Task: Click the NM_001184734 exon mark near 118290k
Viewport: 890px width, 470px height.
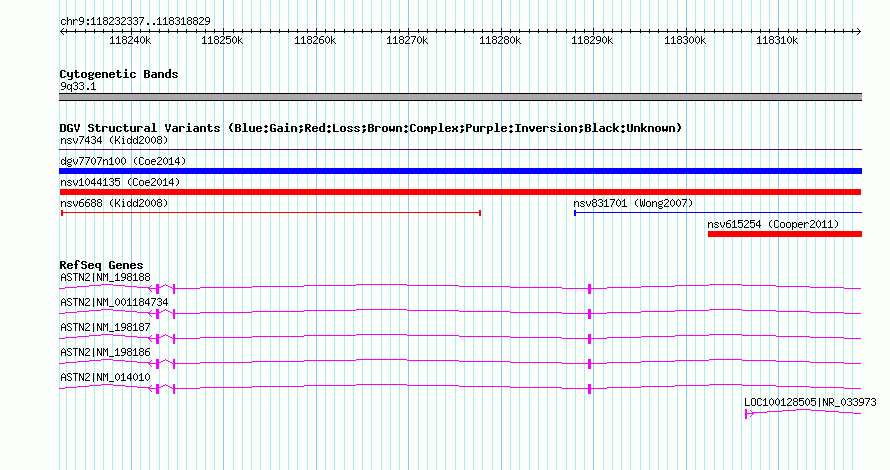Action: point(590,314)
